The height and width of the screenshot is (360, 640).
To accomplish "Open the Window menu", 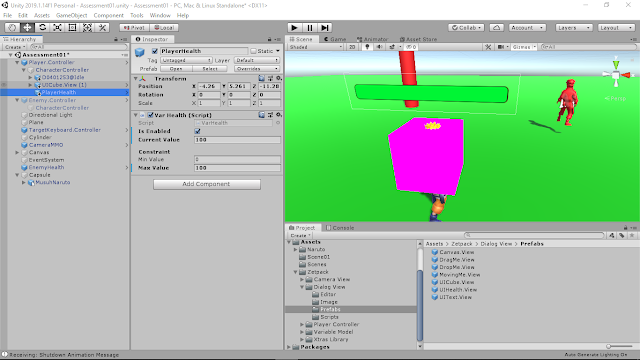I will click(x=160, y=15).
